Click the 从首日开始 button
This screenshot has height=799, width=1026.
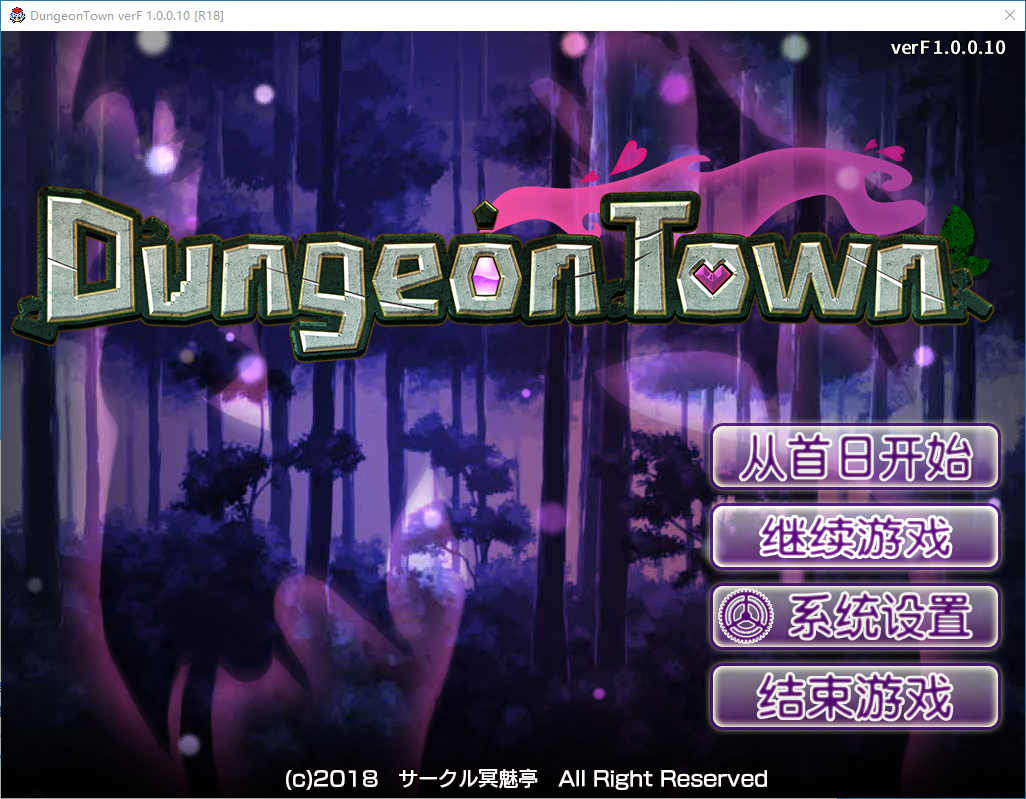[855, 457]
